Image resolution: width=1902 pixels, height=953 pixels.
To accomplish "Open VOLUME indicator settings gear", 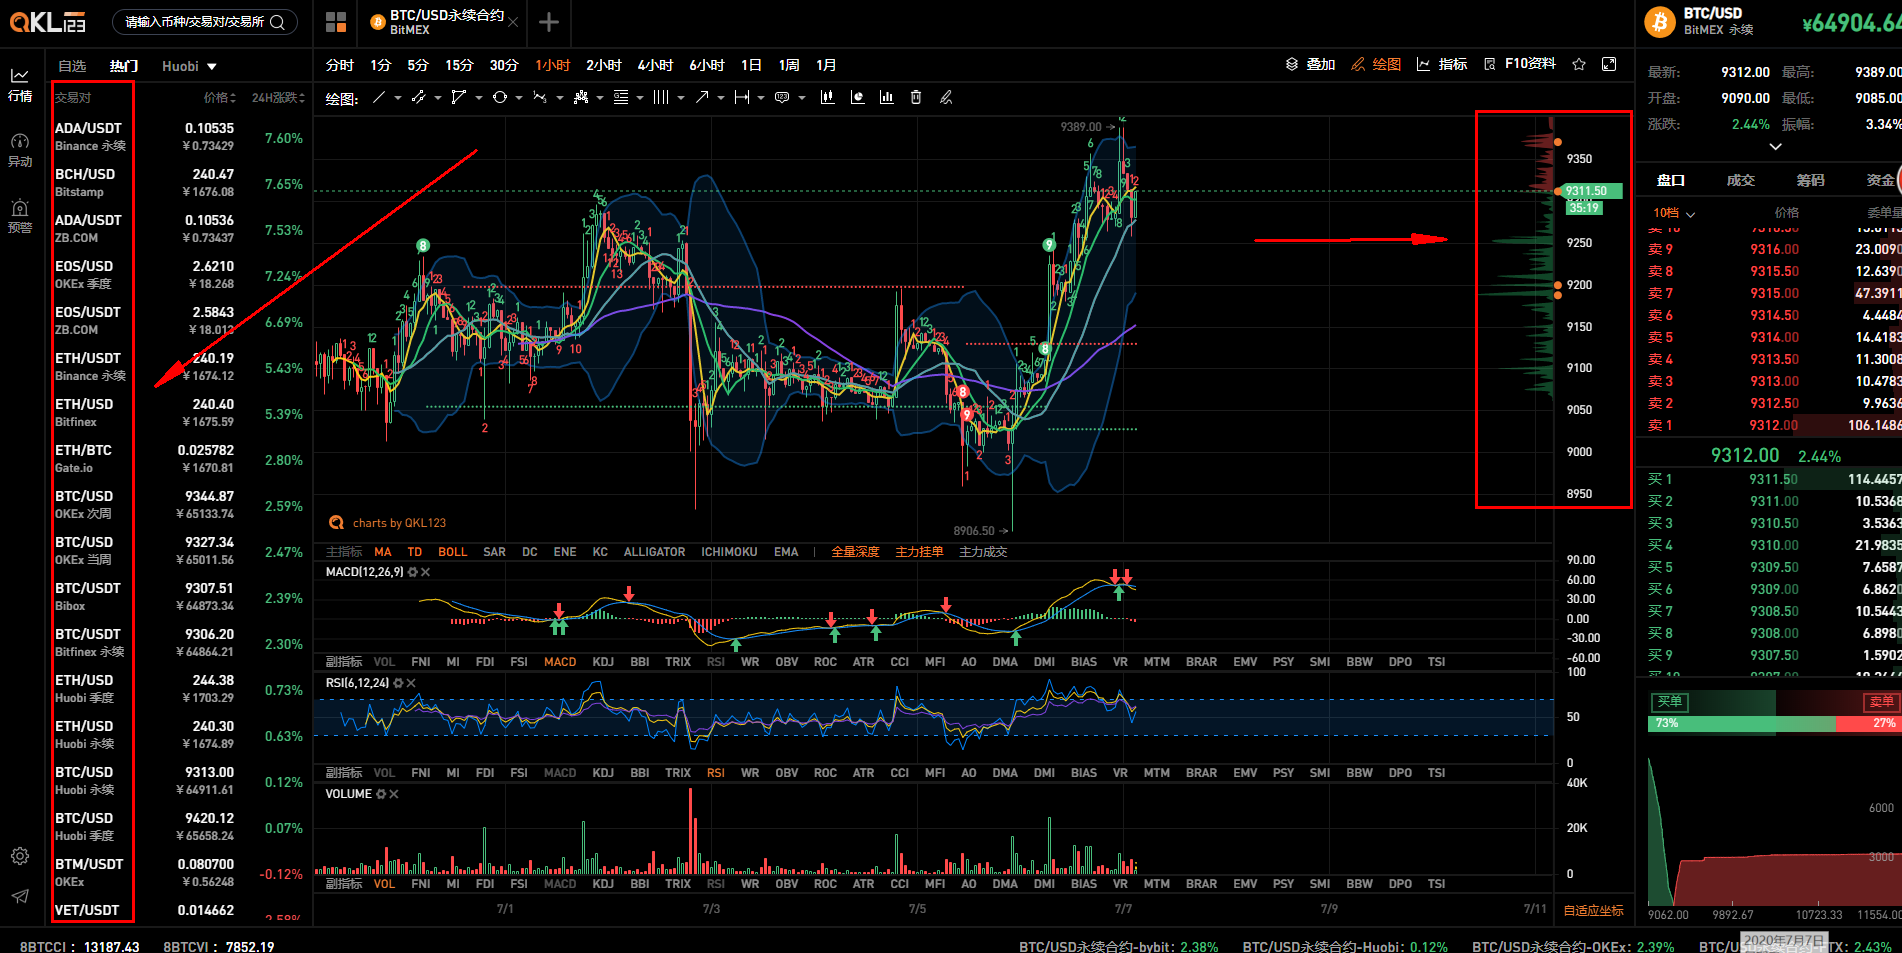I will (x=381, y=794).
